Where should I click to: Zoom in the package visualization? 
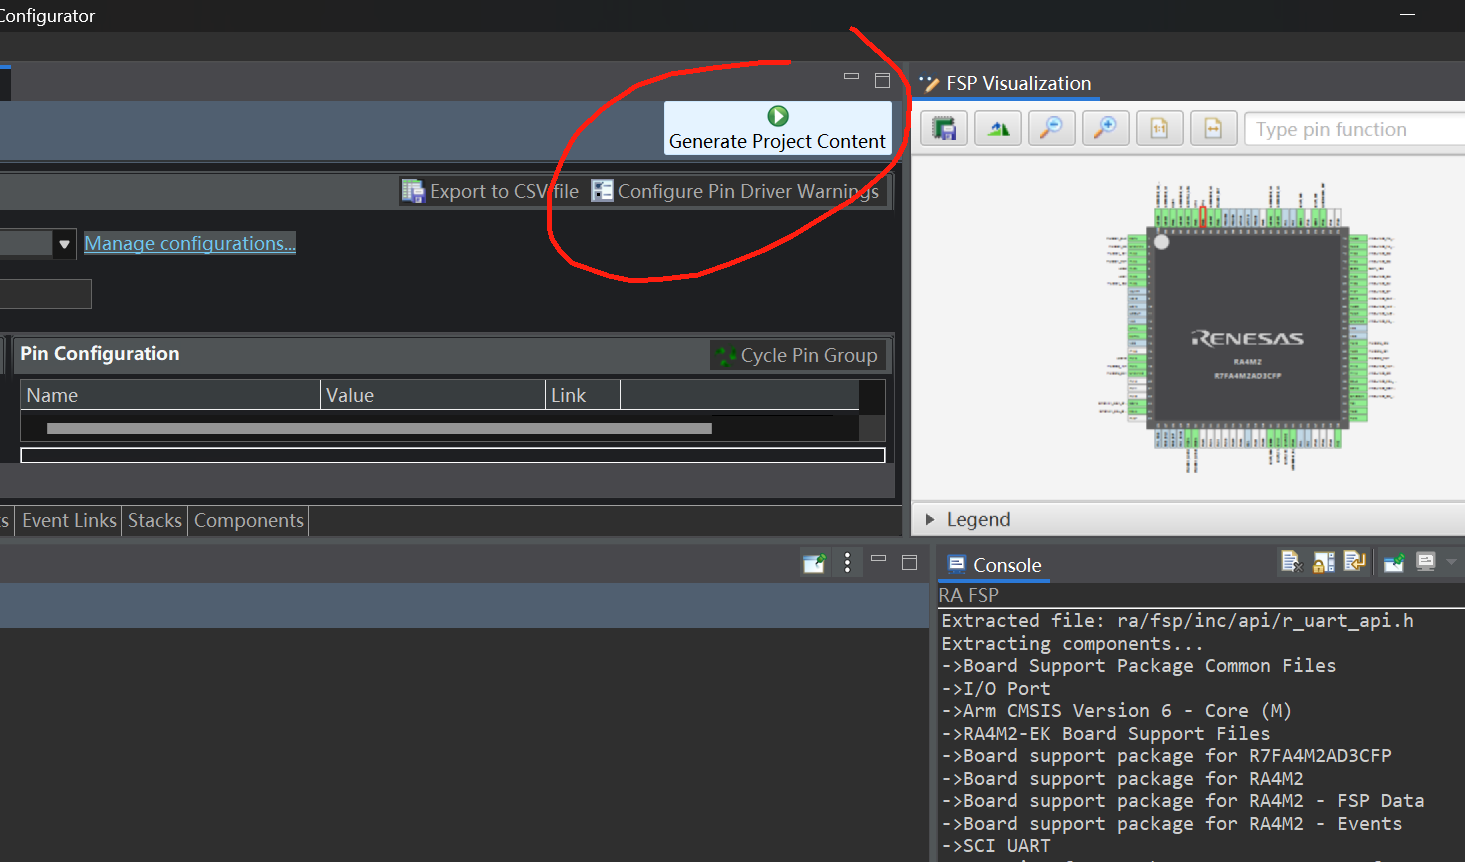pos(1105,128)
